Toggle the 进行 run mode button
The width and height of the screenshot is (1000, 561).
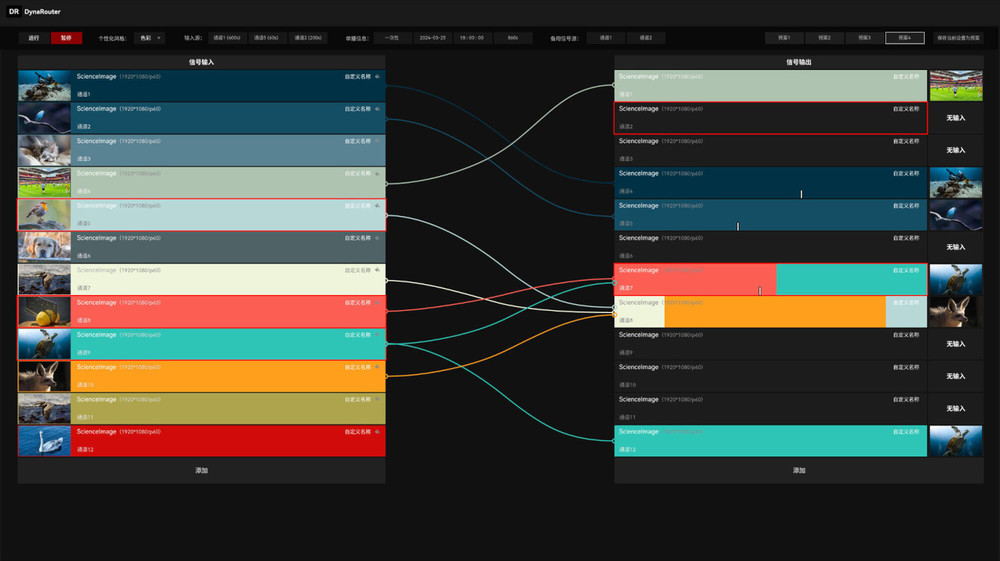click(x=34, y=38)
